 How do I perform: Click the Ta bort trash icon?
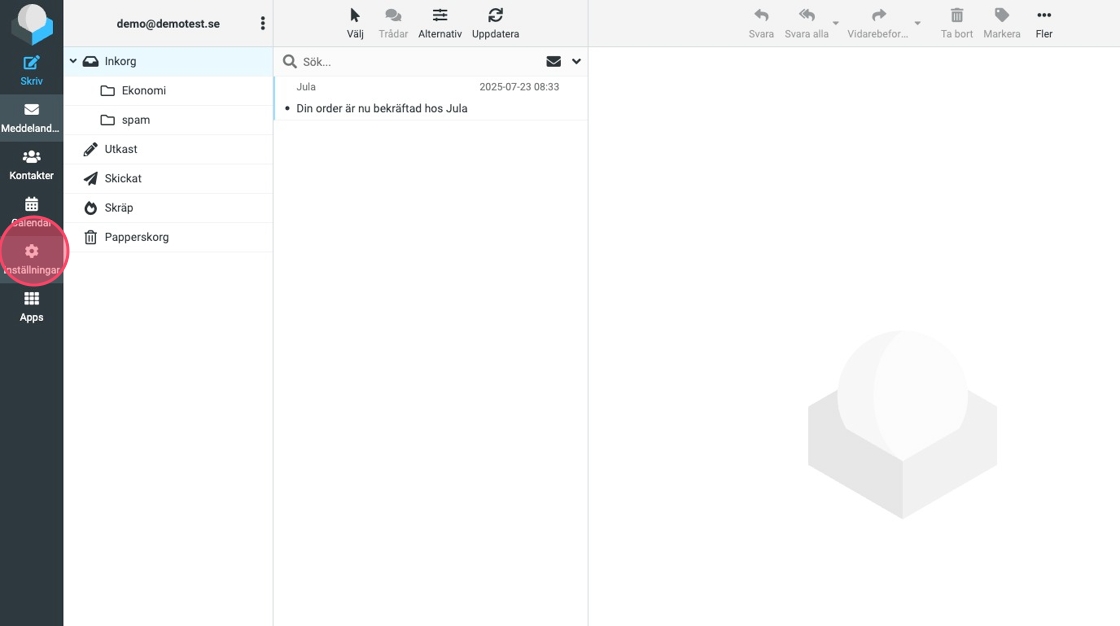(x=957, y=16)
